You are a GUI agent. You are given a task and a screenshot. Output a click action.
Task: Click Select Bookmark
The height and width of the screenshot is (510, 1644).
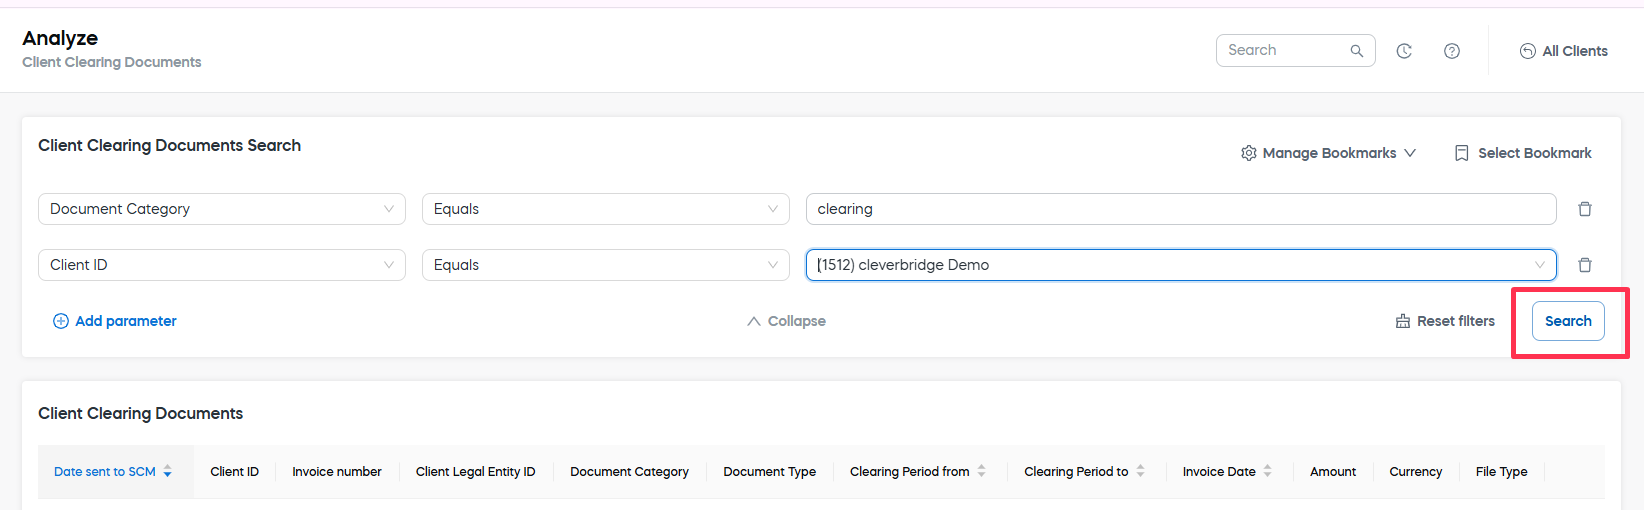[x=1523, y=153]
